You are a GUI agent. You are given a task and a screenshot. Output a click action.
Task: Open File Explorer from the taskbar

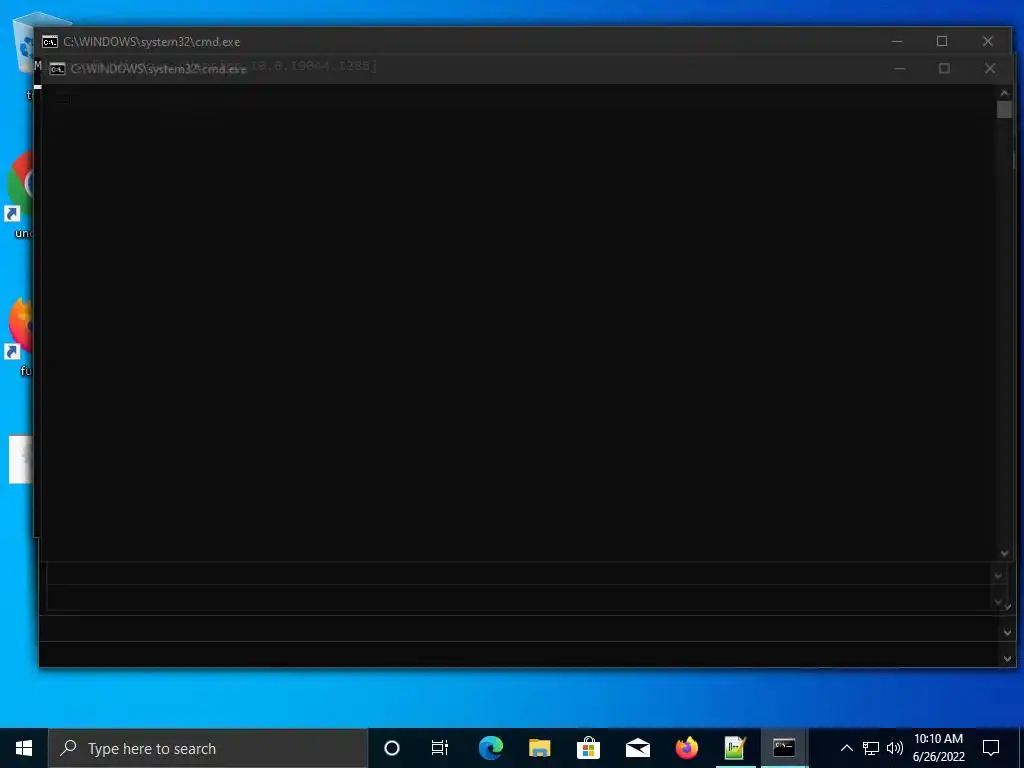[539, 748]
